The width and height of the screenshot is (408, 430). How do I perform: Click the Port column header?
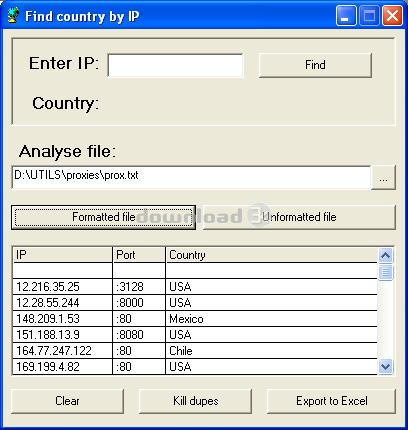(139, 255)
